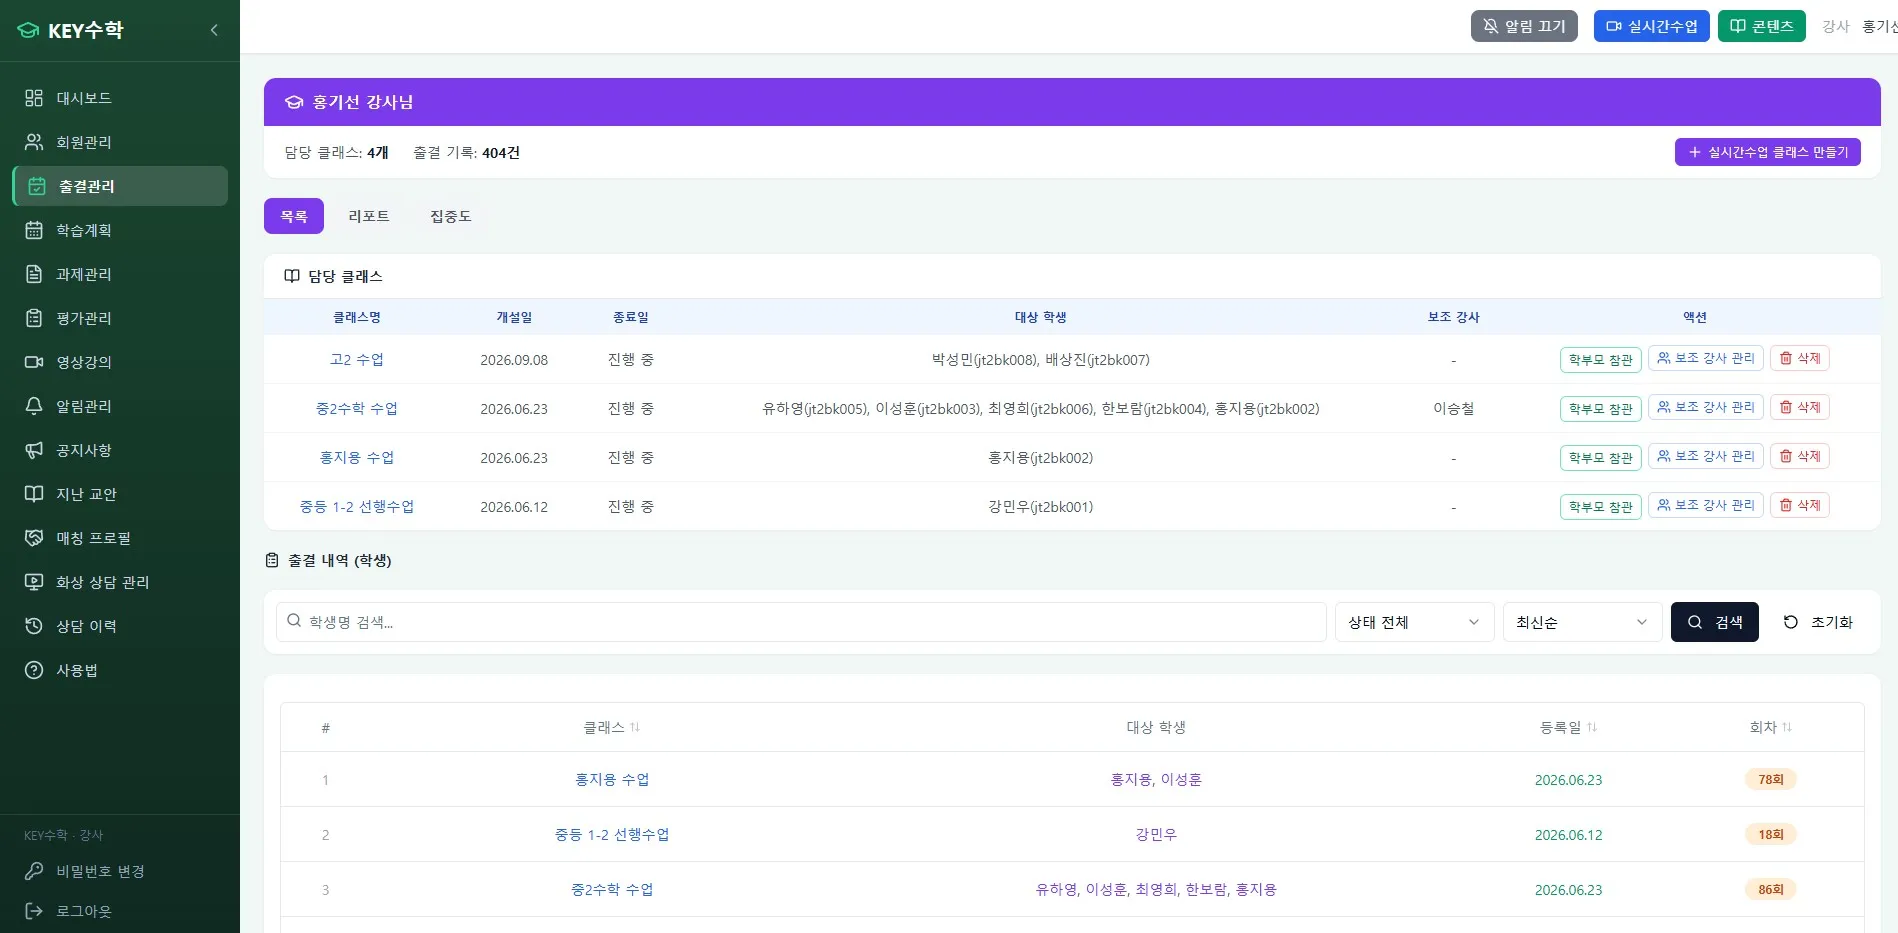Open 공지사항 megaphone icon in sidebar
The height and width of the screenshot is (933, 1898).
(34, 450)
